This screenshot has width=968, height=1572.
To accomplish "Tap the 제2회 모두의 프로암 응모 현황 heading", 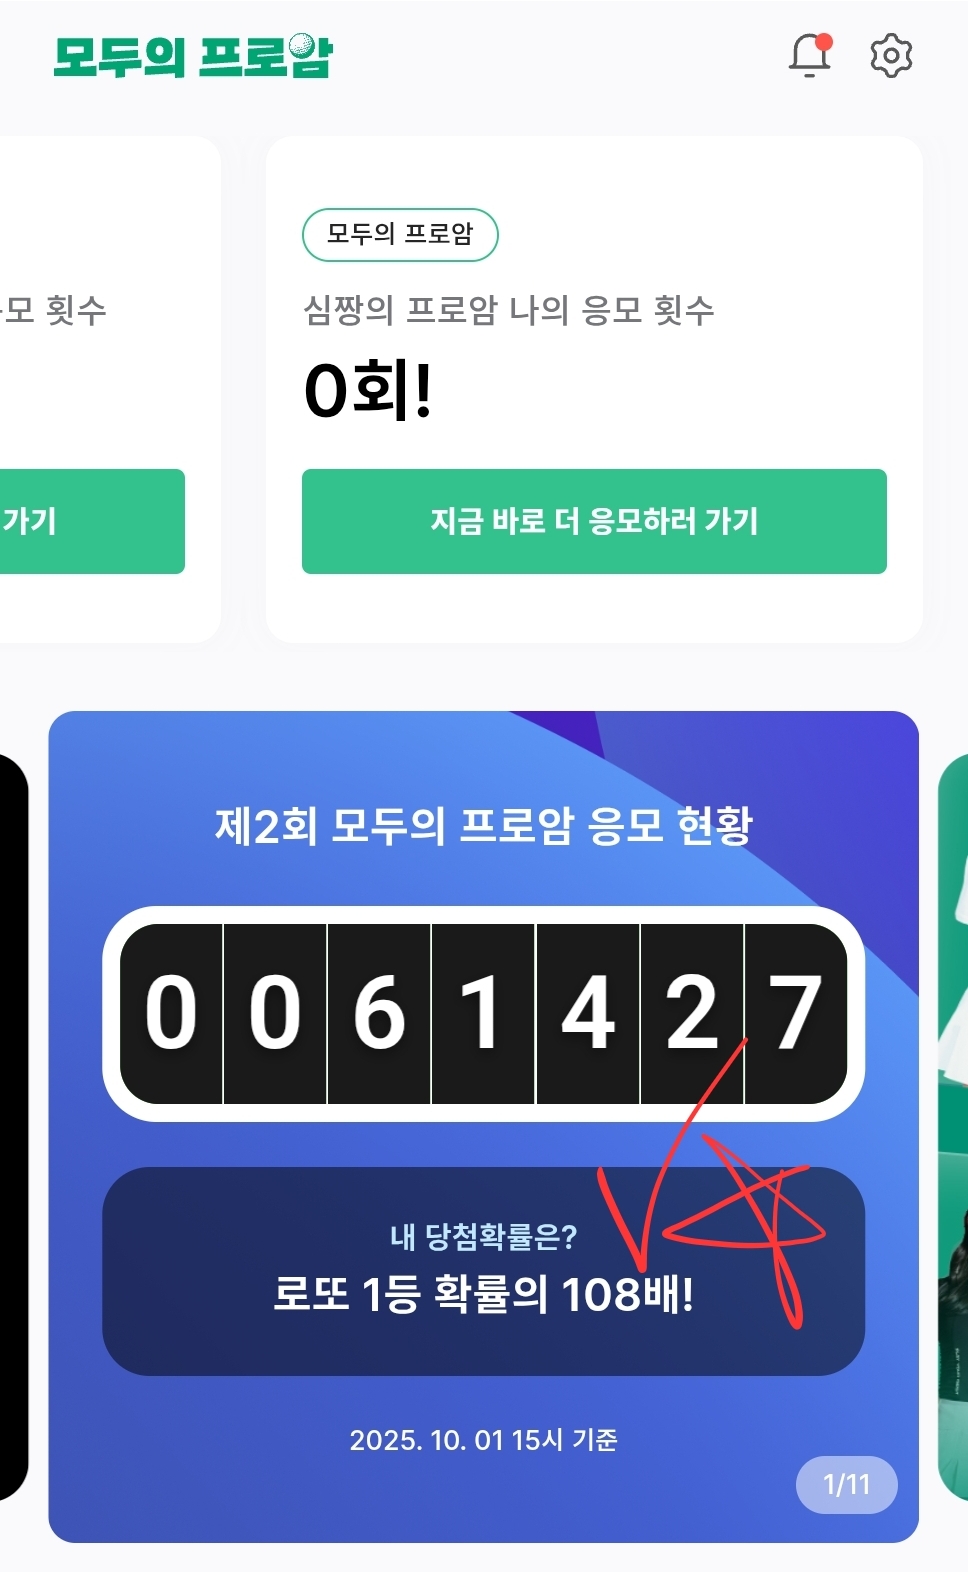I will click(483, 826).
